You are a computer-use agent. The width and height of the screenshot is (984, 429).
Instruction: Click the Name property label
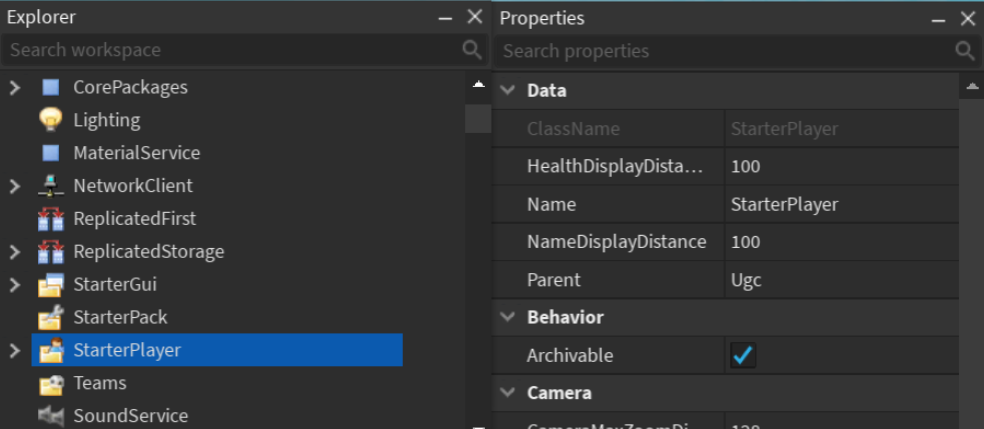point(551,204)
